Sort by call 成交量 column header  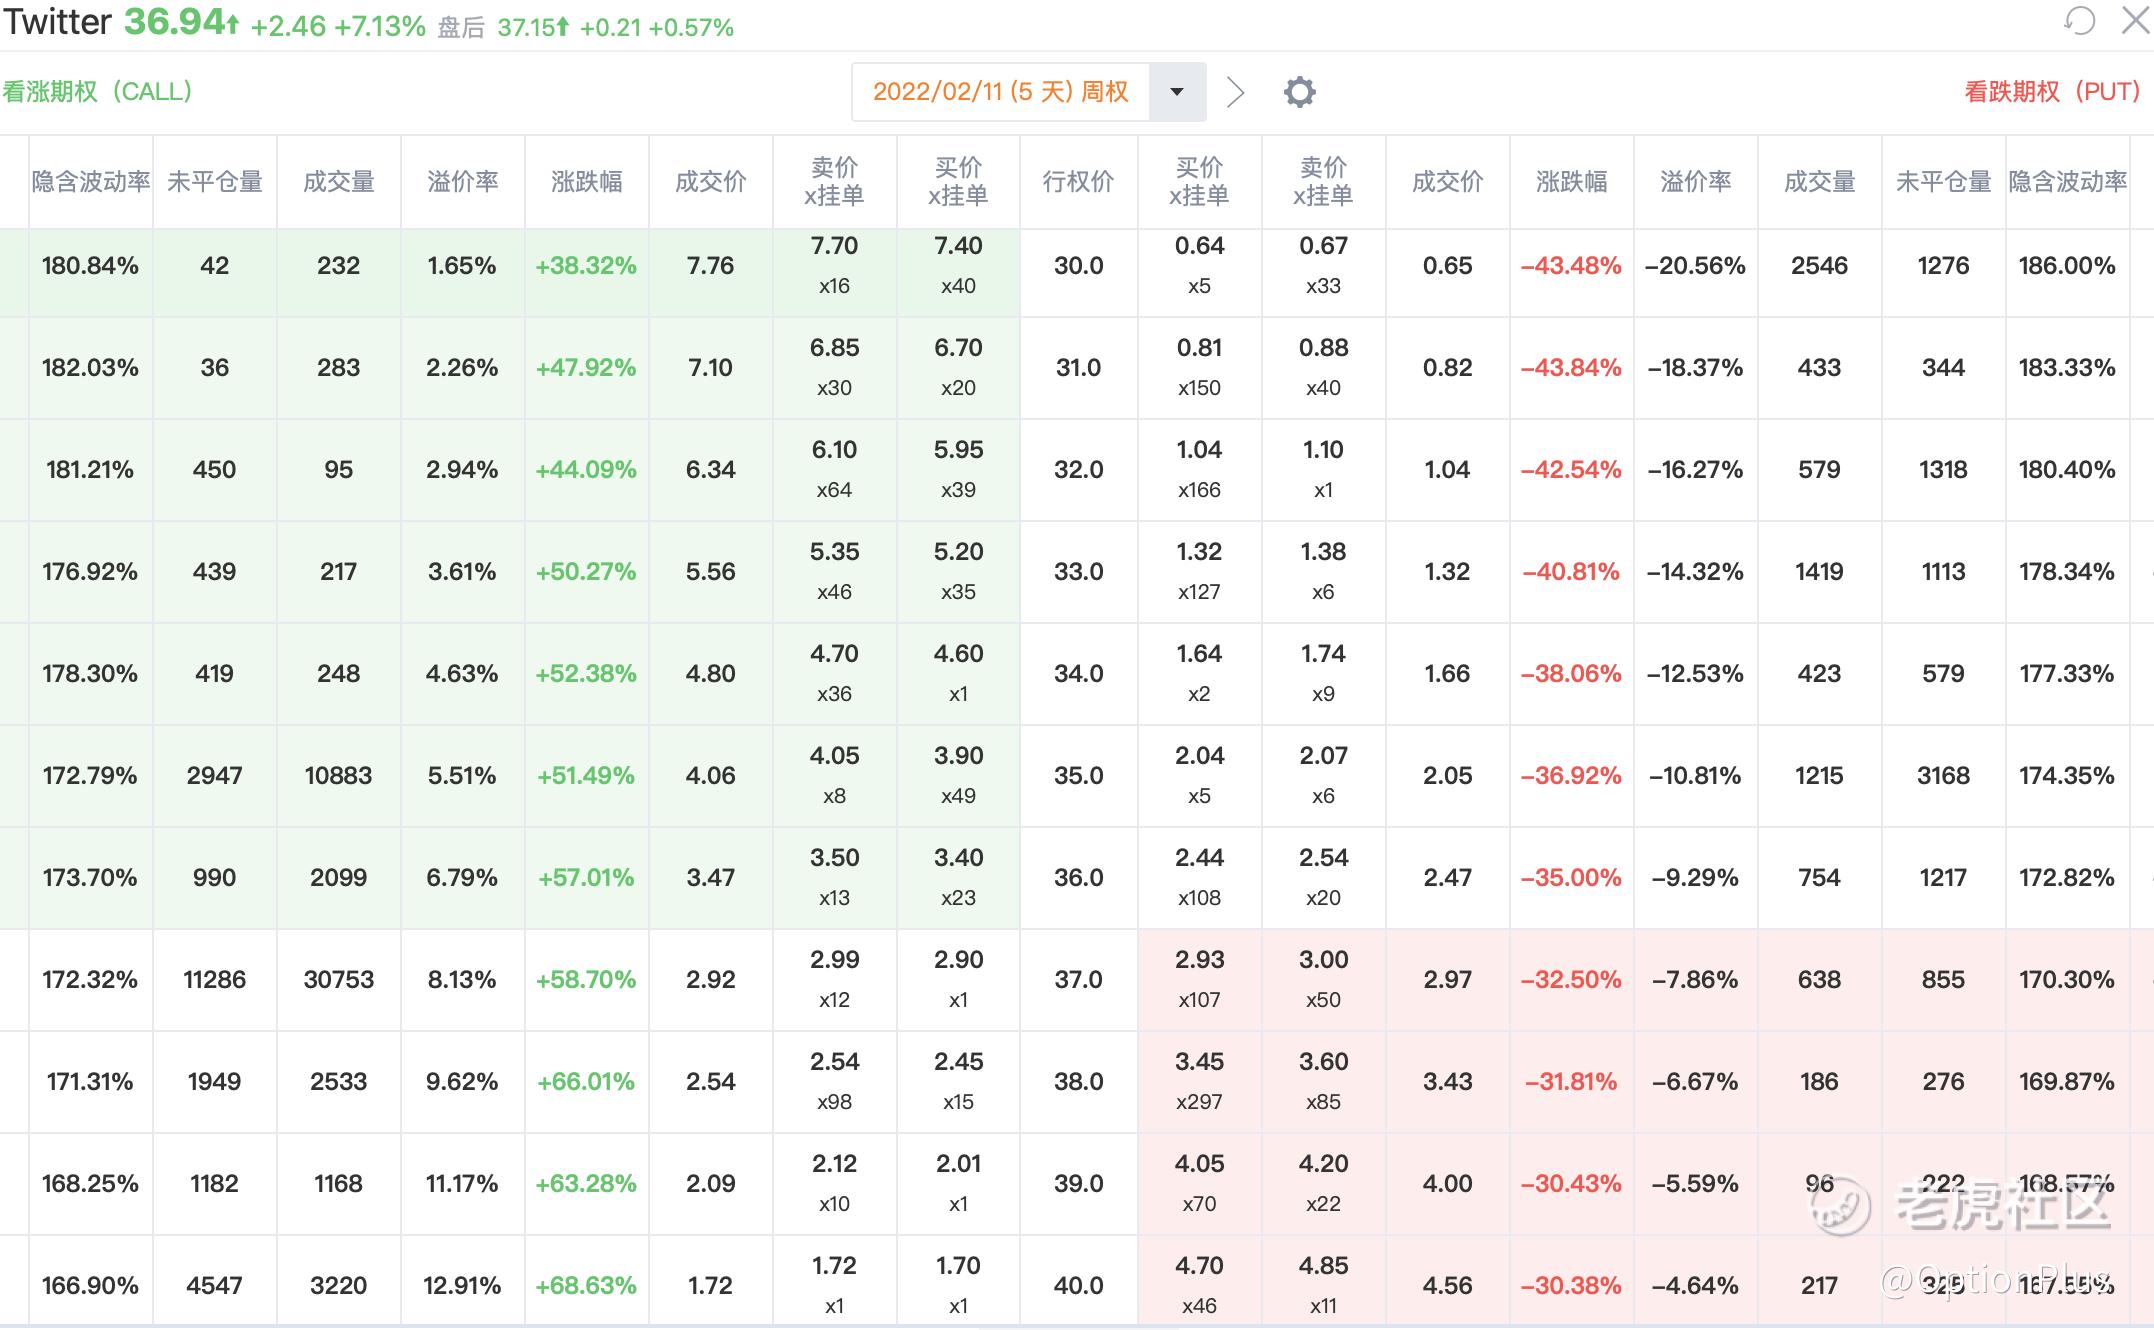tap(339, 181)
